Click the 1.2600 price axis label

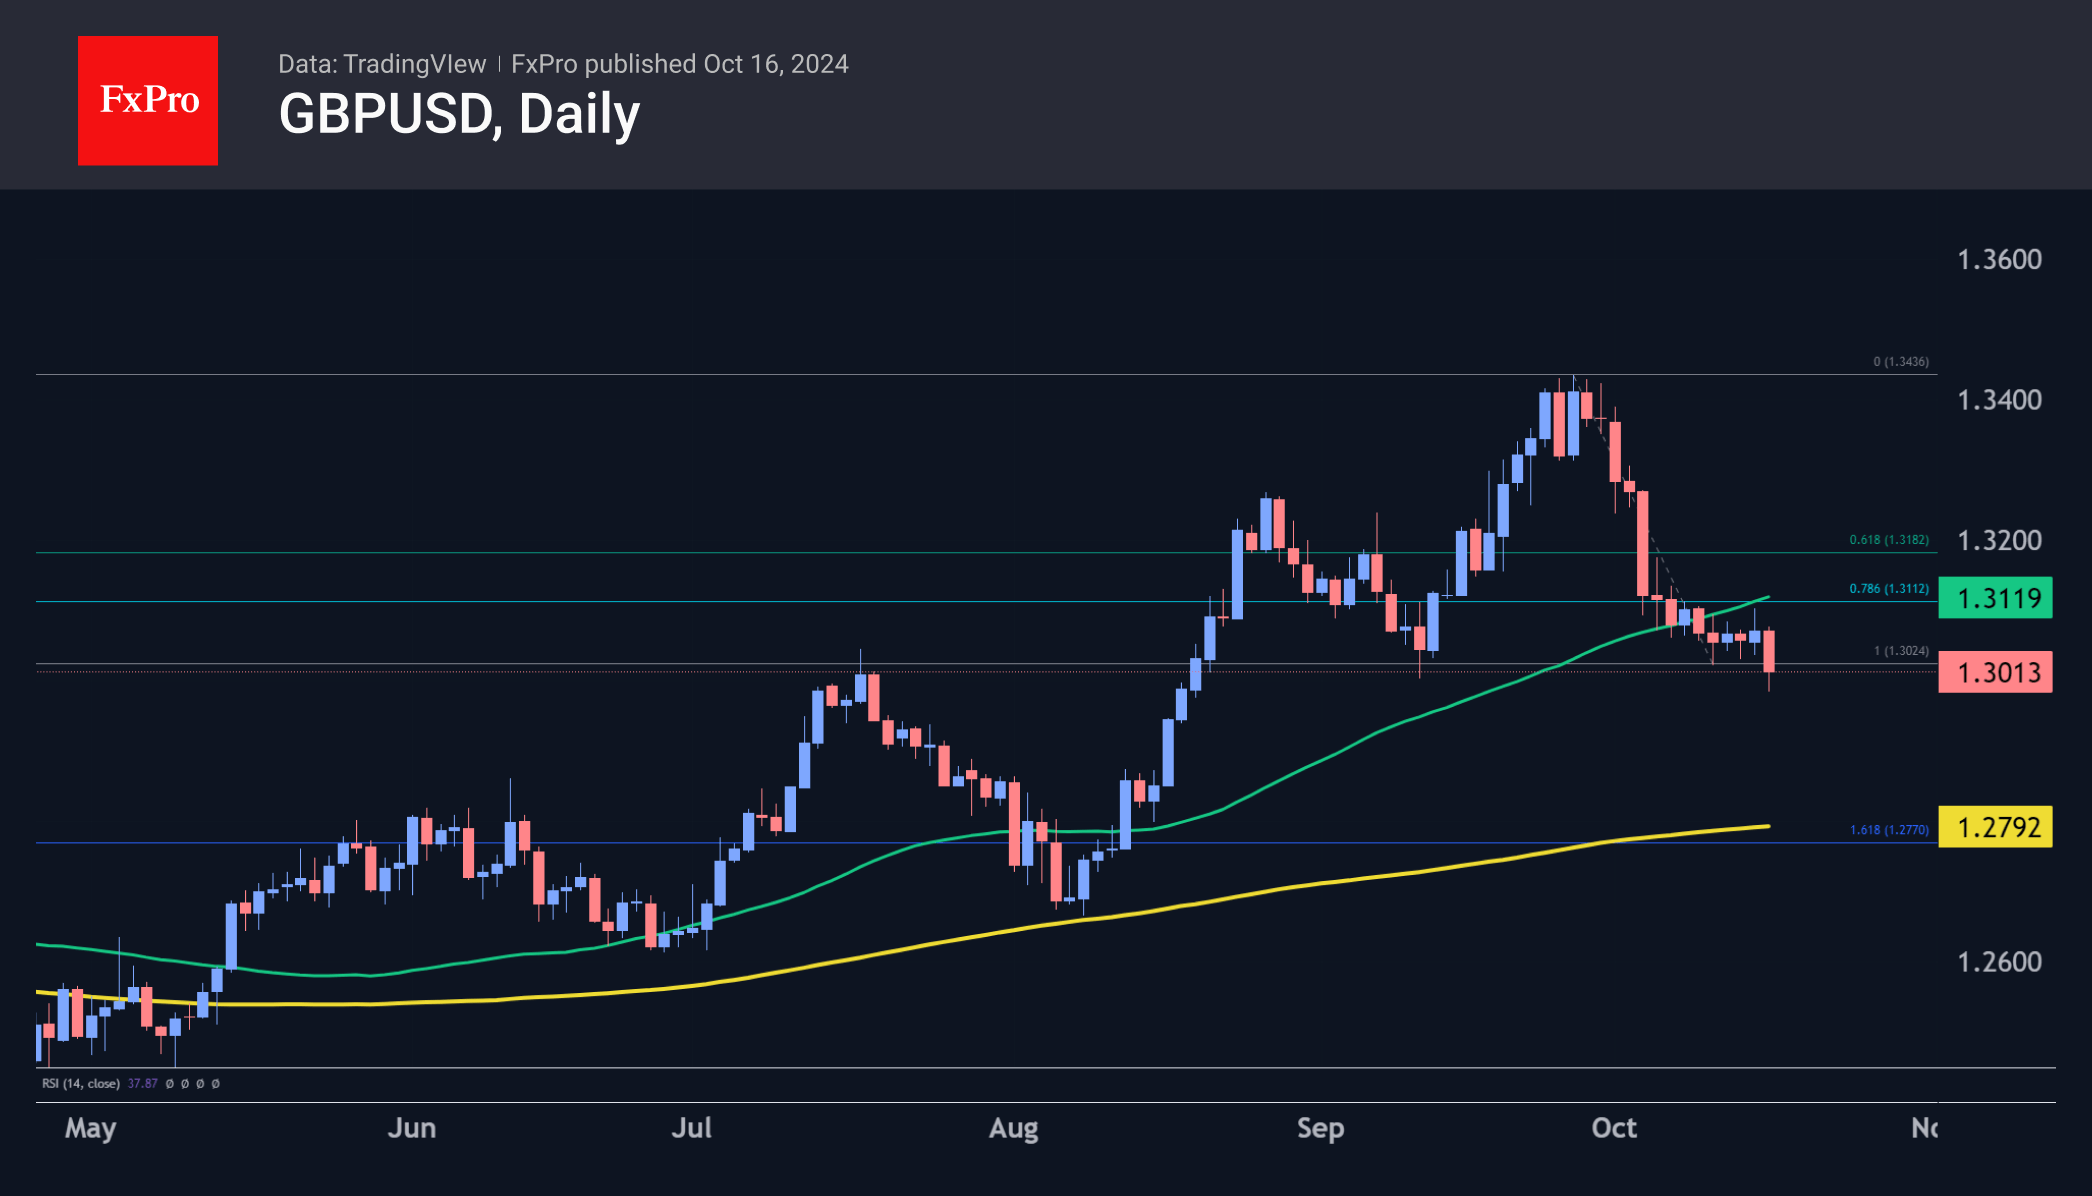pyautogui.click(x=1998, y=962)
